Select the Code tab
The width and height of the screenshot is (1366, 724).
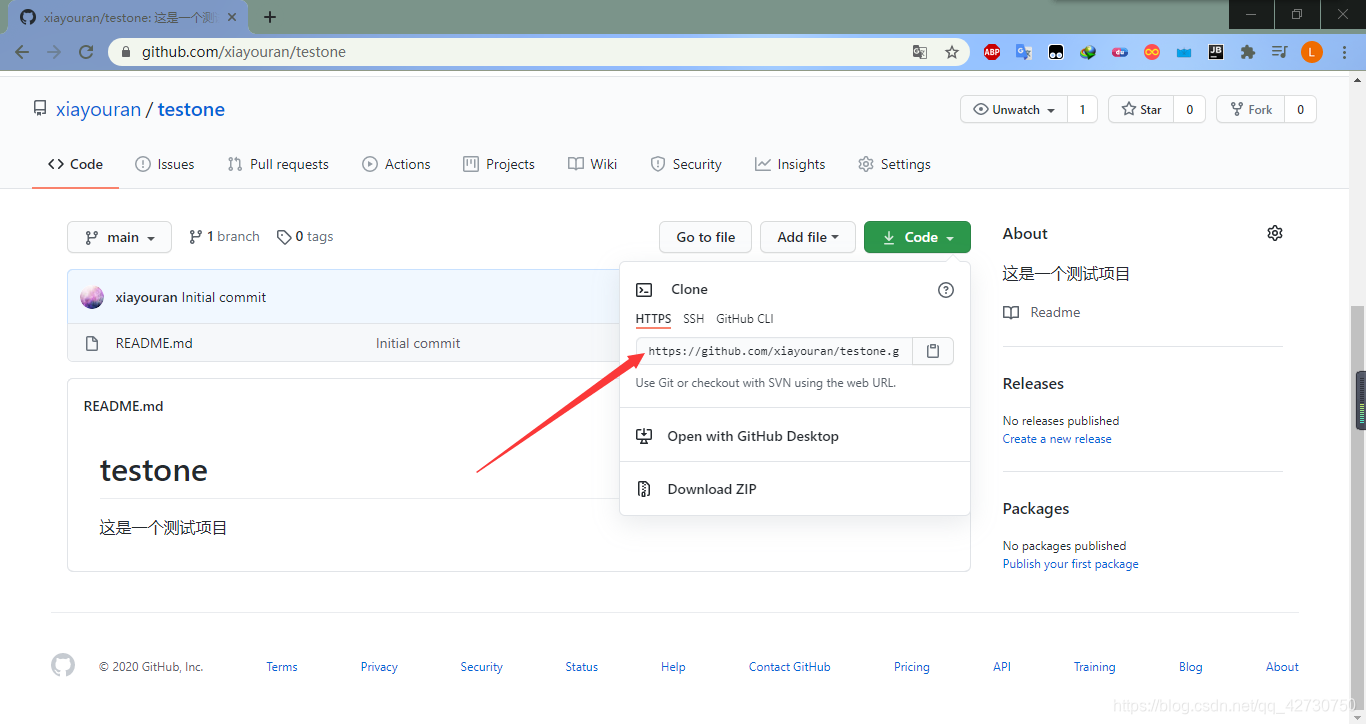pos(75,164)
